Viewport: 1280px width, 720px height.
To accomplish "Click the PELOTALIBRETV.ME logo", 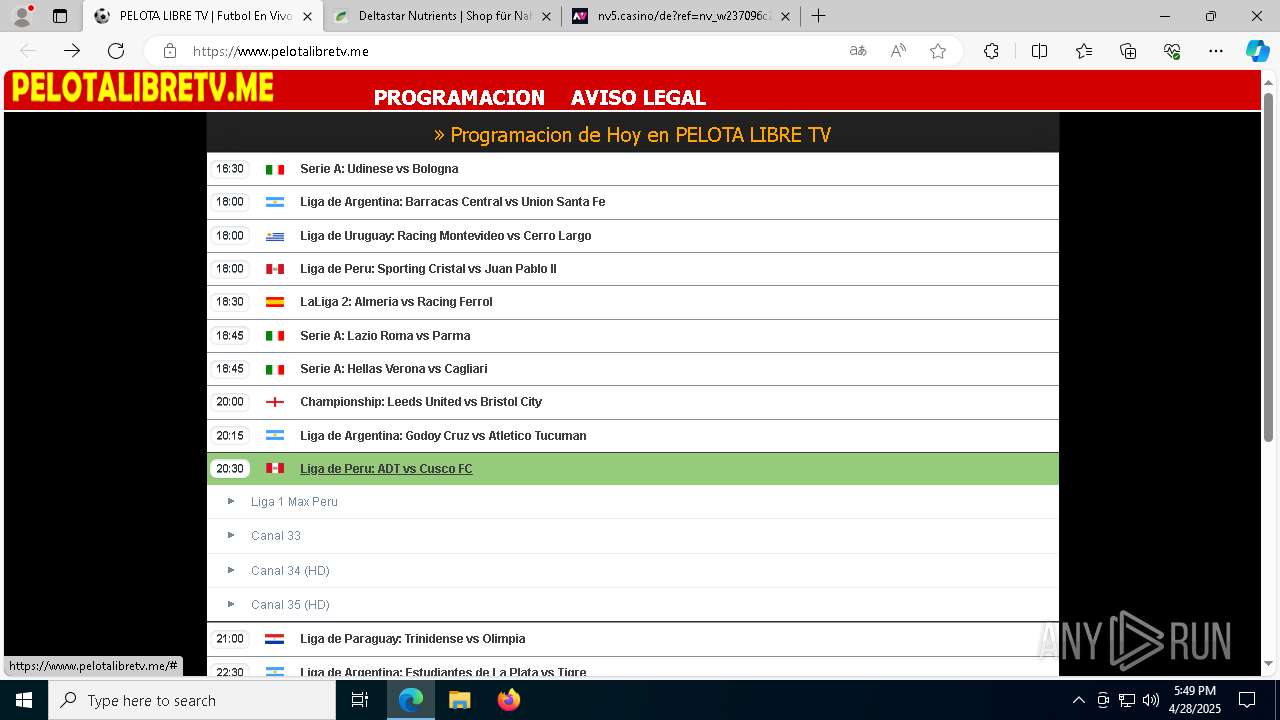I will (142, 88).
